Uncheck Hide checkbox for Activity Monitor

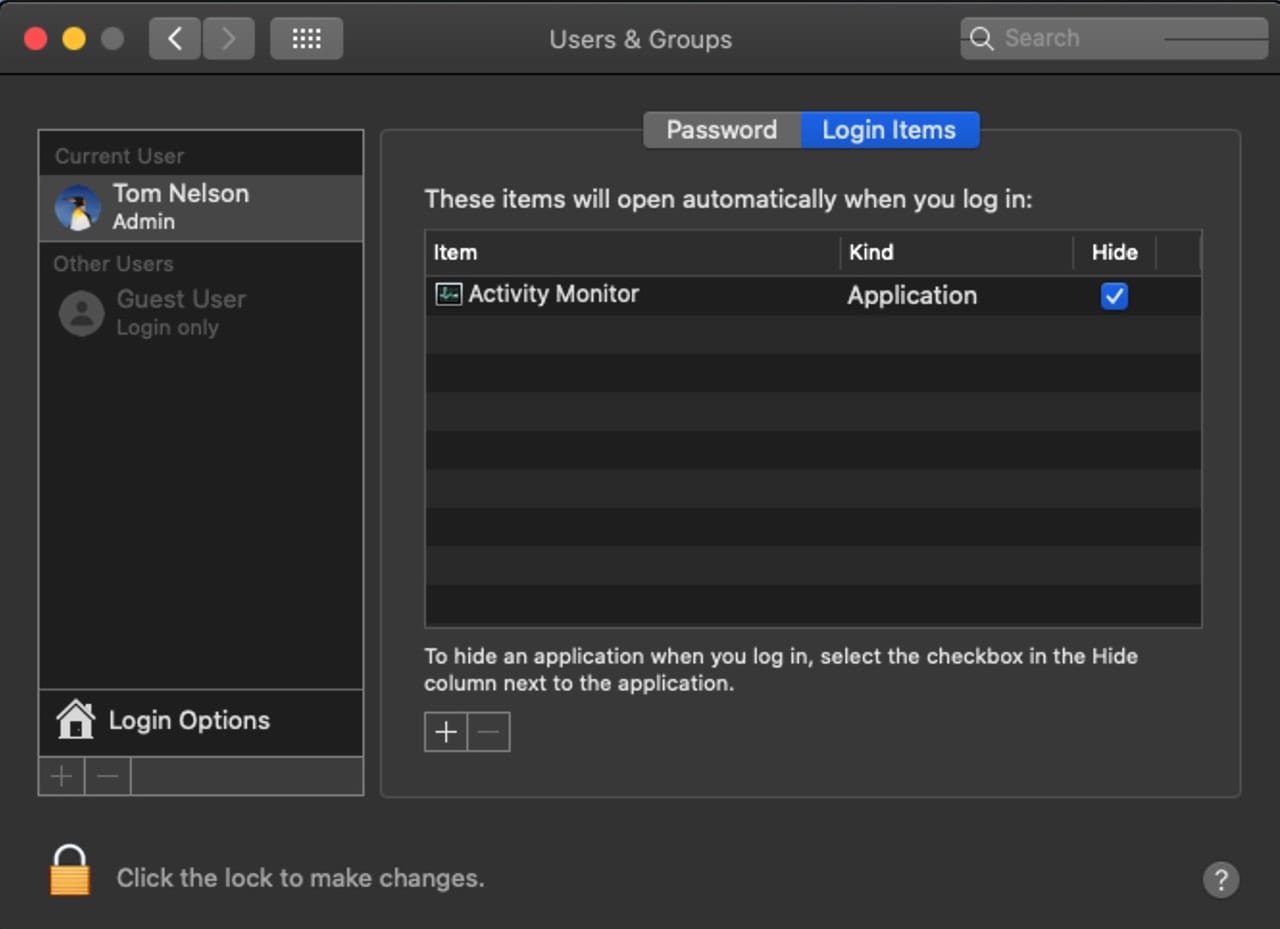click(x=1114, y=296)
